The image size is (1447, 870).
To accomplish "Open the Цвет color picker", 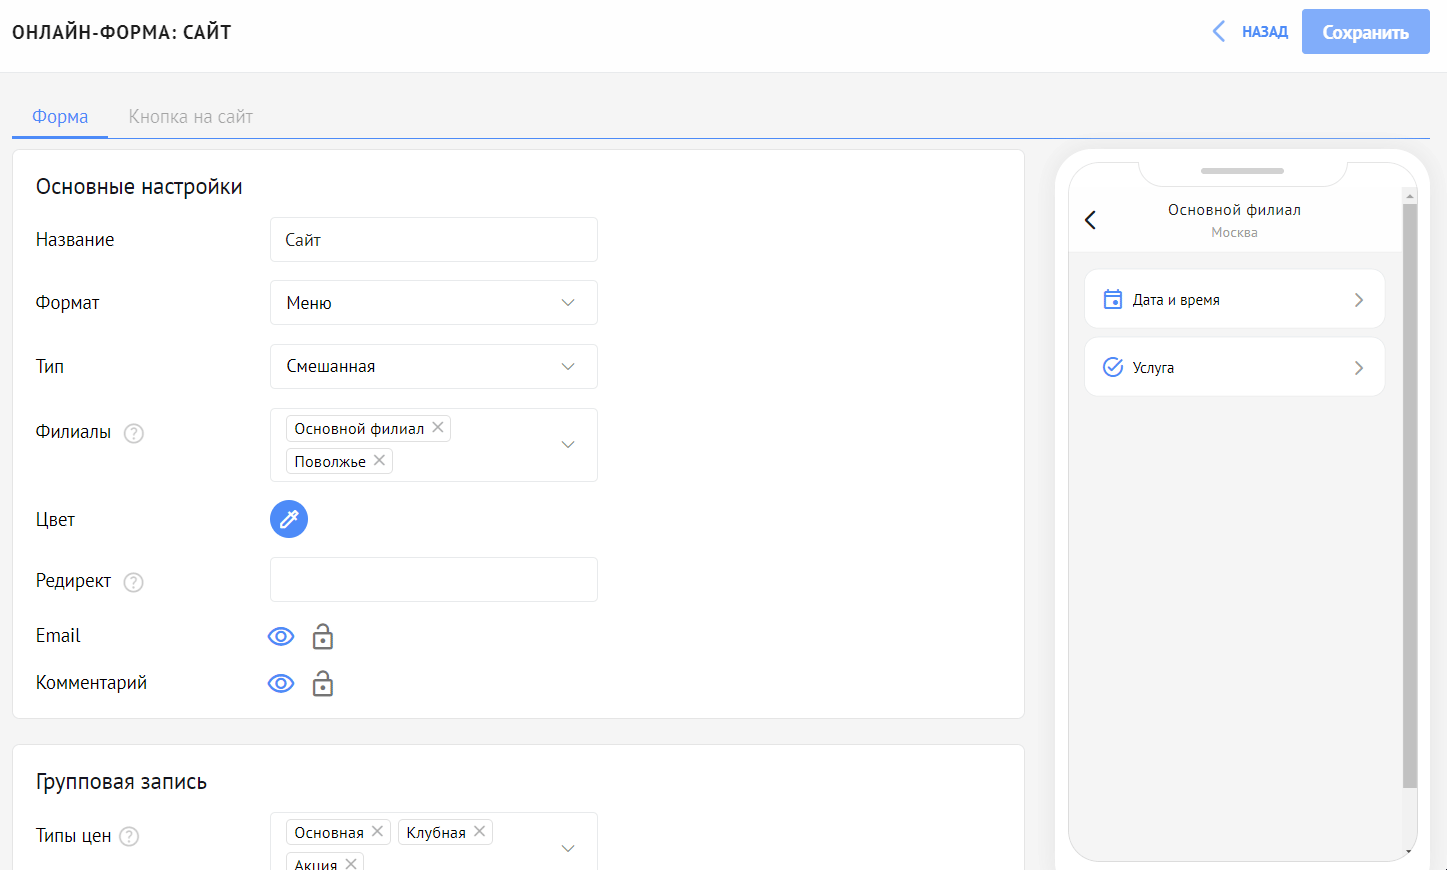I will pos(289,519).
